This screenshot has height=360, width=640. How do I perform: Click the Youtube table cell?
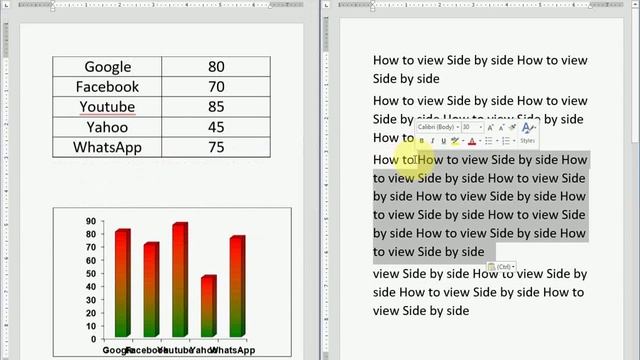[107, 107]
